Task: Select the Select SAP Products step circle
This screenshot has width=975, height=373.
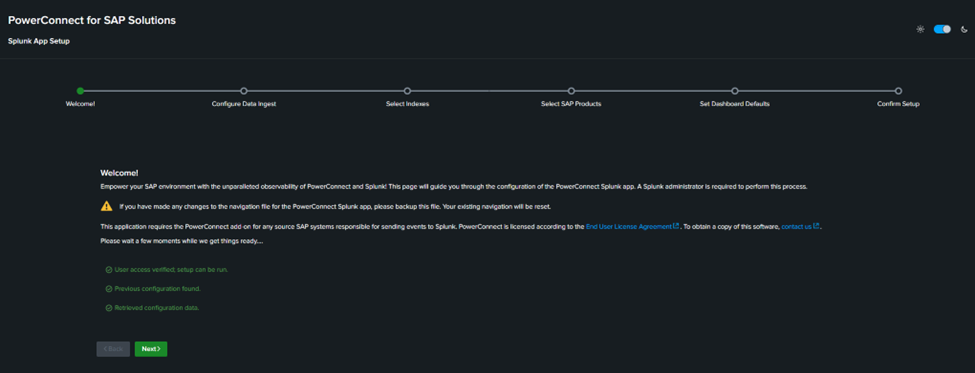Action: point(571,91)
